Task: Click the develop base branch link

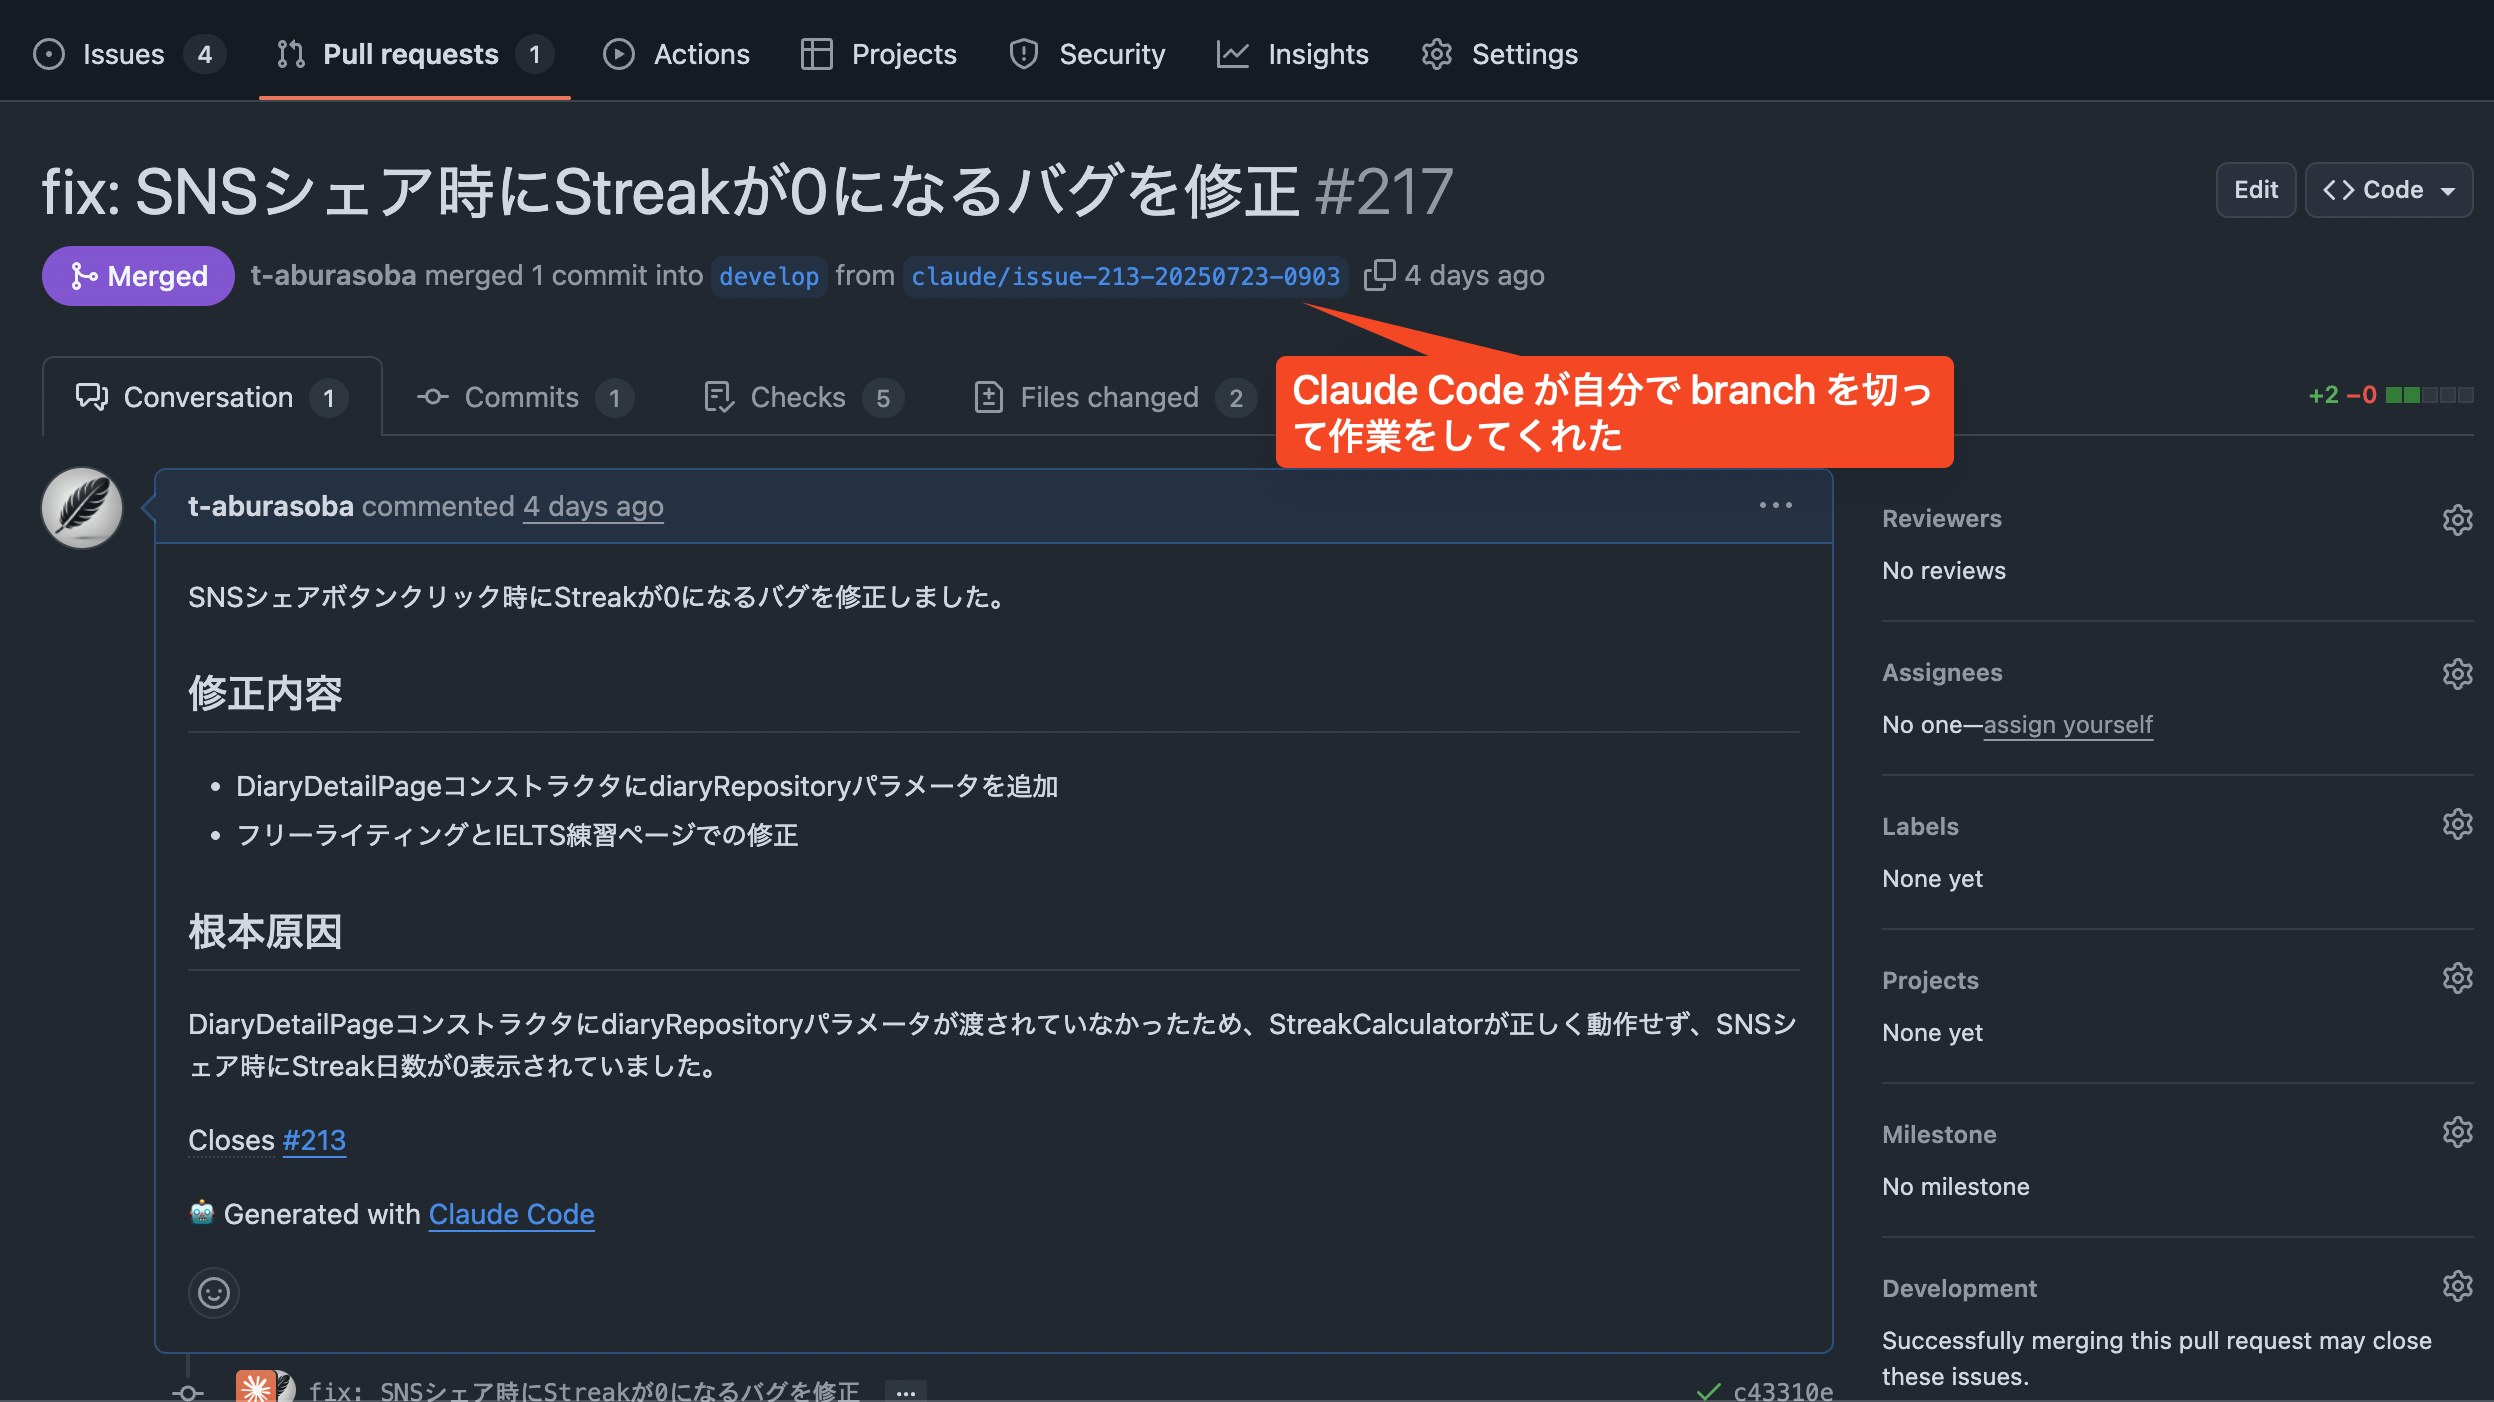Action: point(768,276)
